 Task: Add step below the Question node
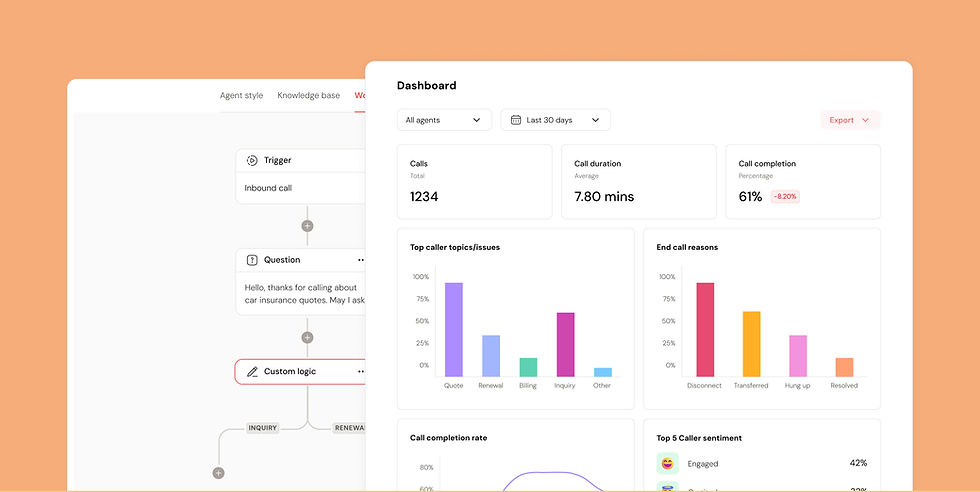pos(307,338)
